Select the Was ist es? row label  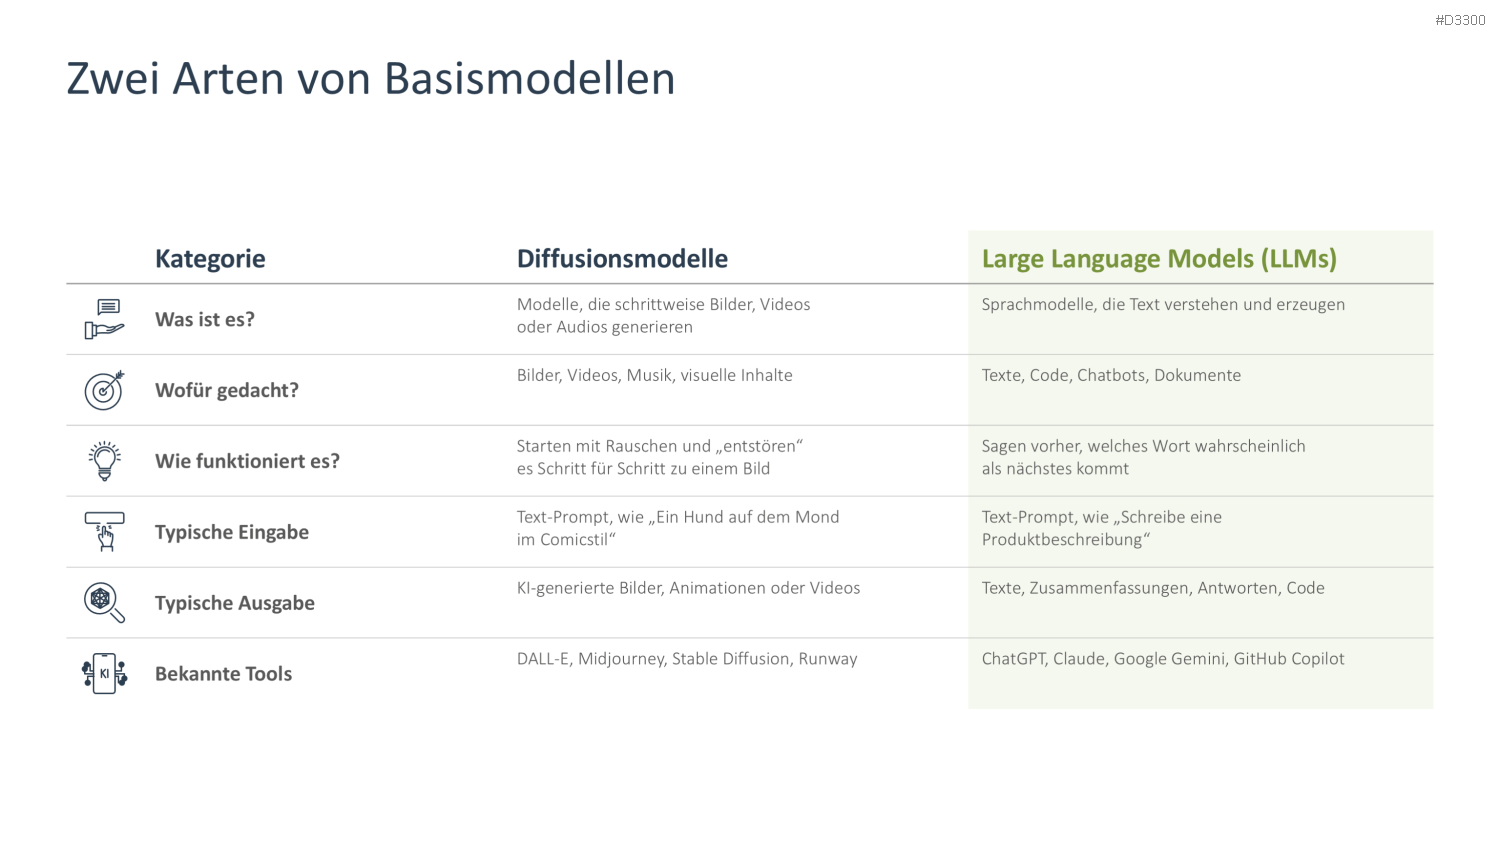pyautogui.click(x=205, y=320)
